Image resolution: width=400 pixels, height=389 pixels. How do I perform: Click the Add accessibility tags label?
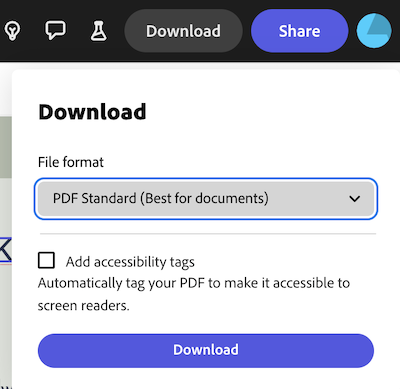pyautogui.click(x=130, y=262)
